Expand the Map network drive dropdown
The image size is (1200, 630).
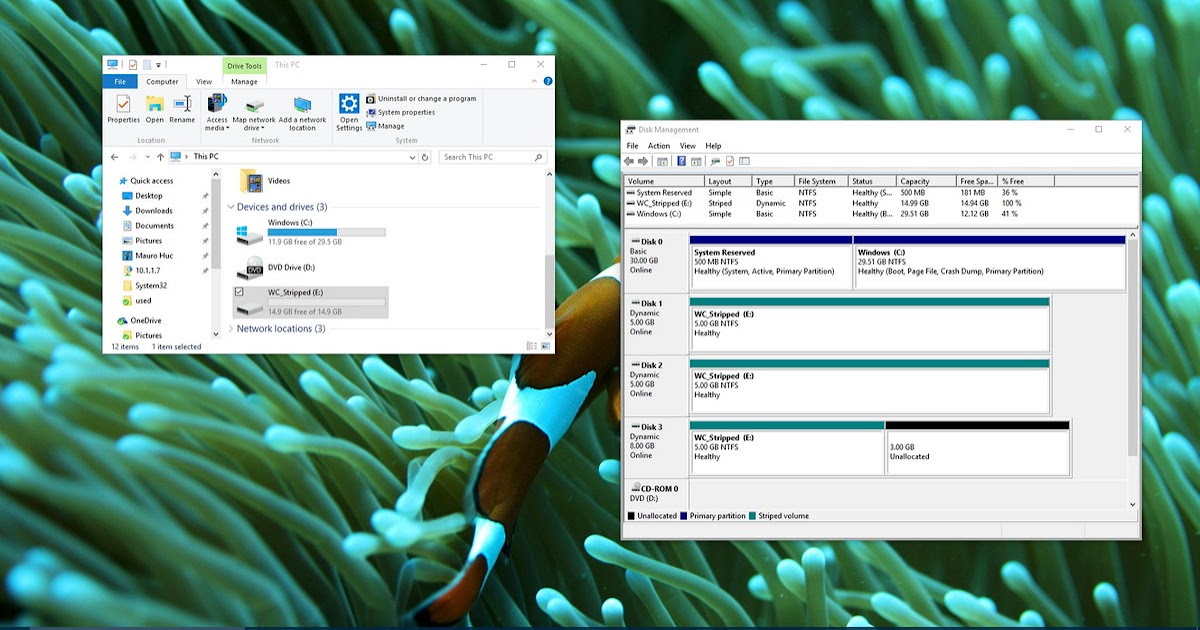(262, 127)
